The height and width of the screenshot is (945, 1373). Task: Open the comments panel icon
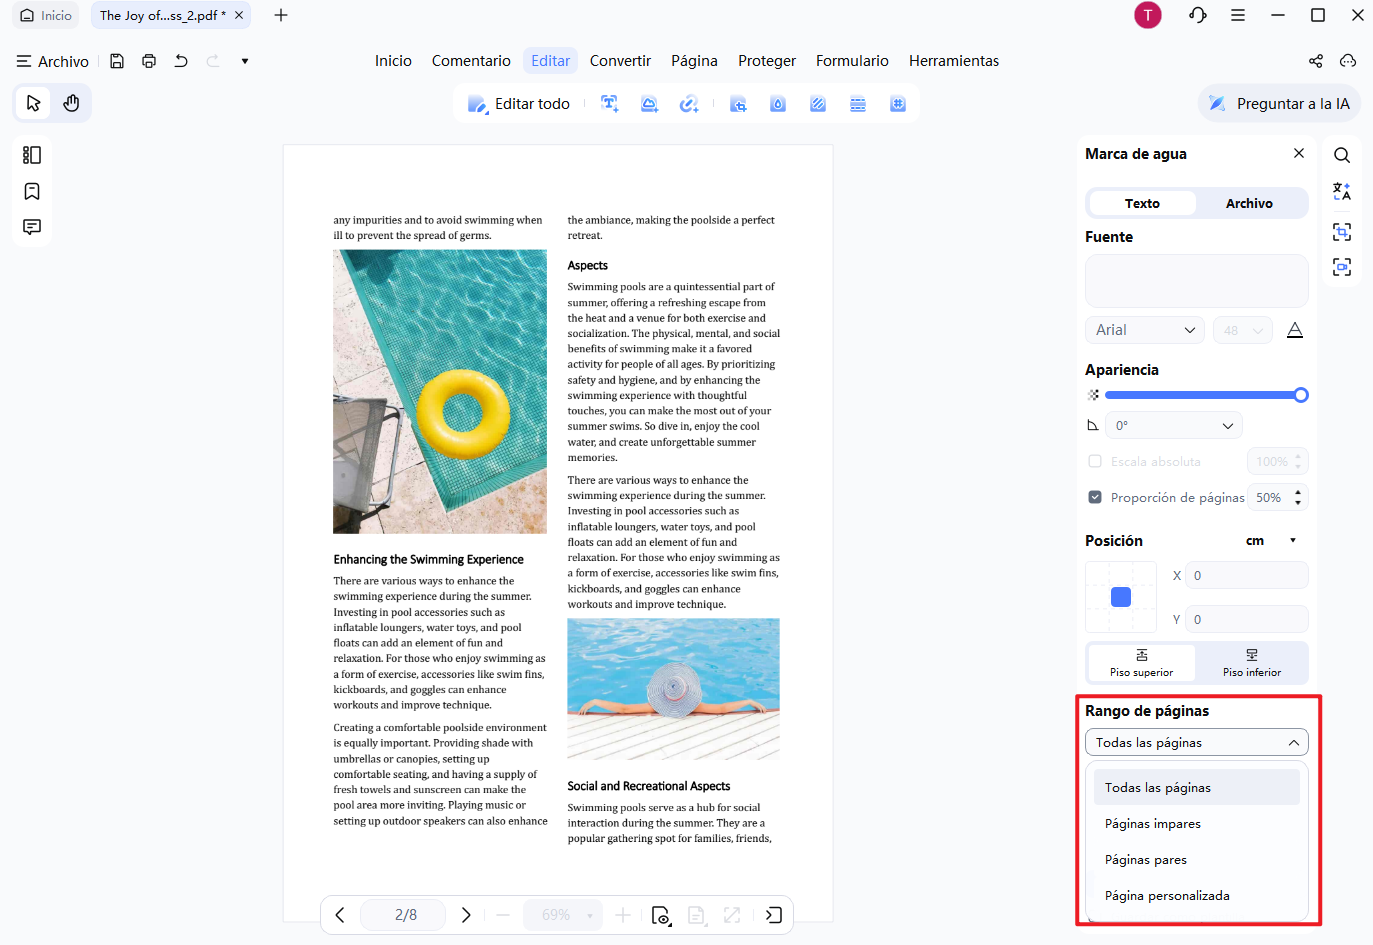(32, 227)
